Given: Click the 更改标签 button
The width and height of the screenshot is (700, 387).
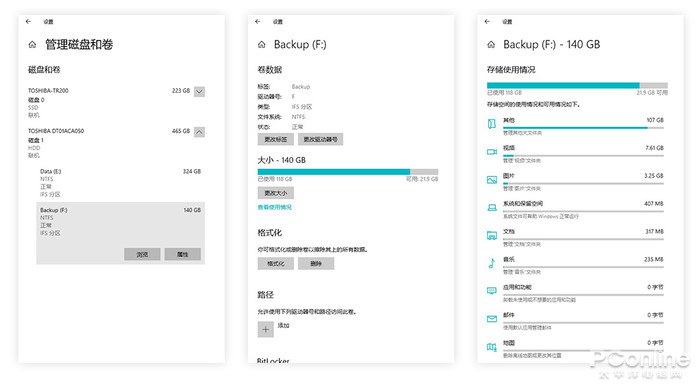Looking at the screenshot, I should 275,139.
